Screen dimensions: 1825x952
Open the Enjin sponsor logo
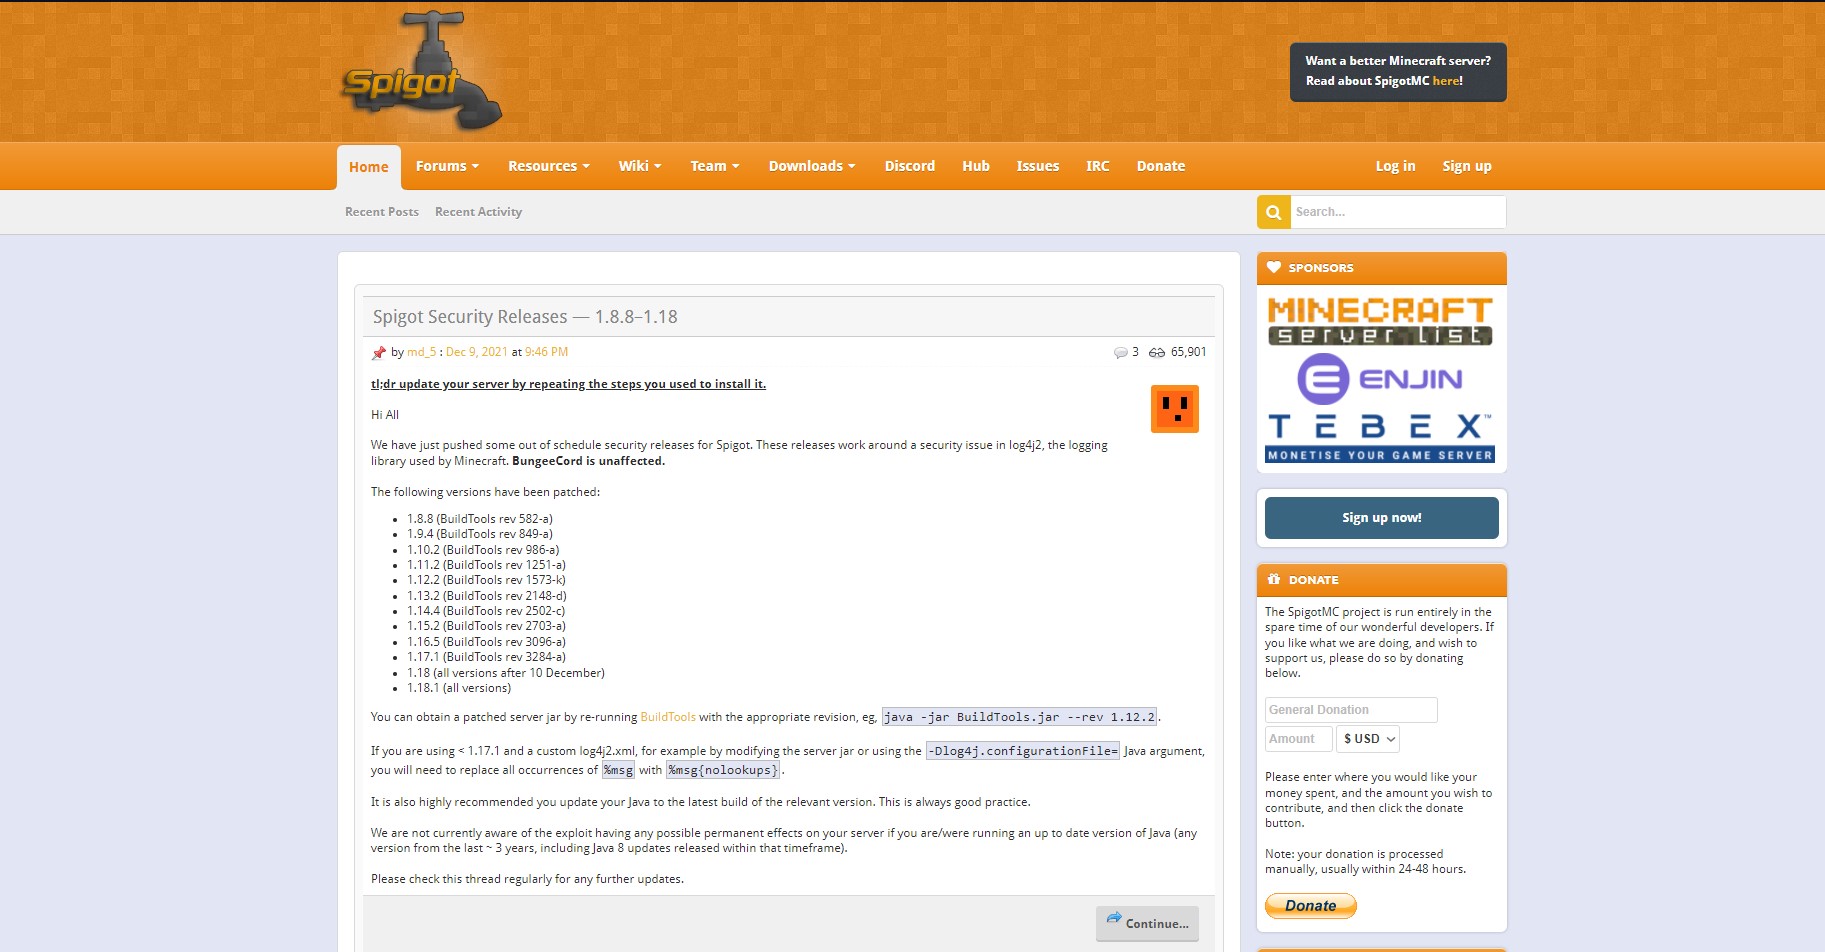[1380, 379]
